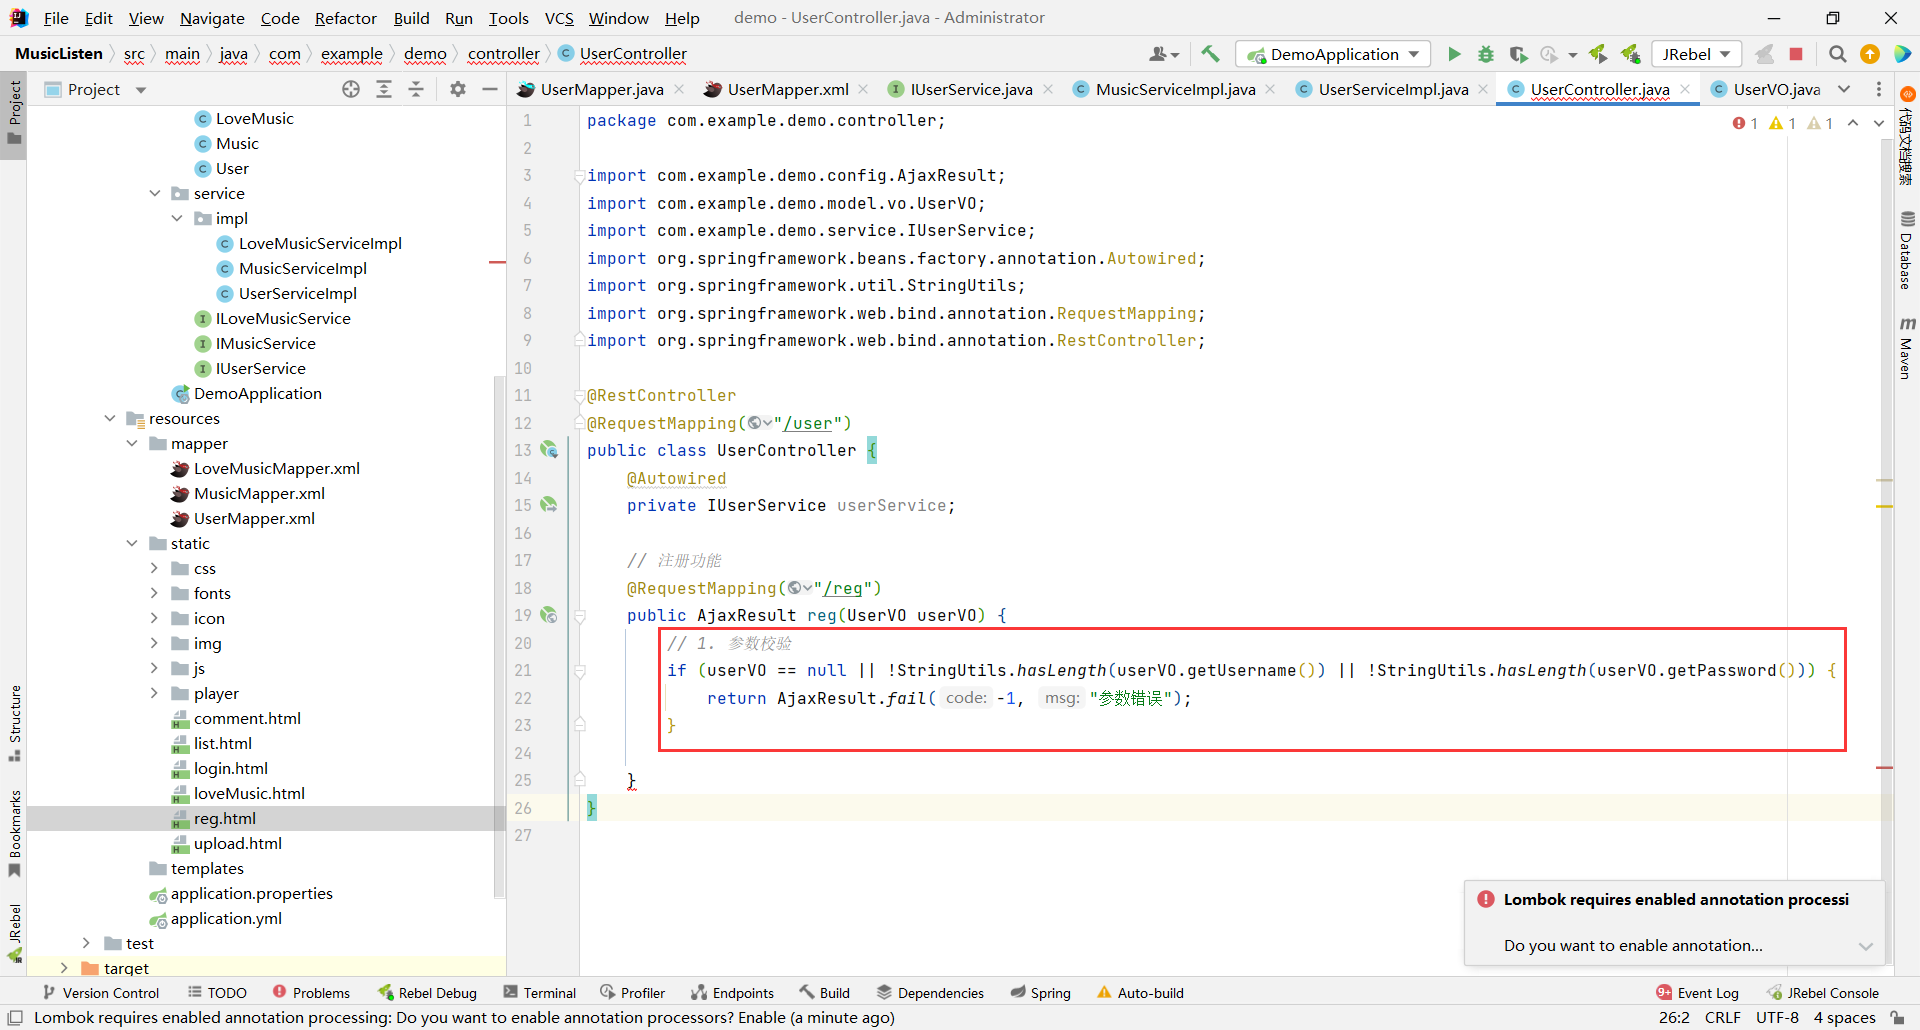Open Project panel settings gear
1920x1030 pixels.
point(458,89)
